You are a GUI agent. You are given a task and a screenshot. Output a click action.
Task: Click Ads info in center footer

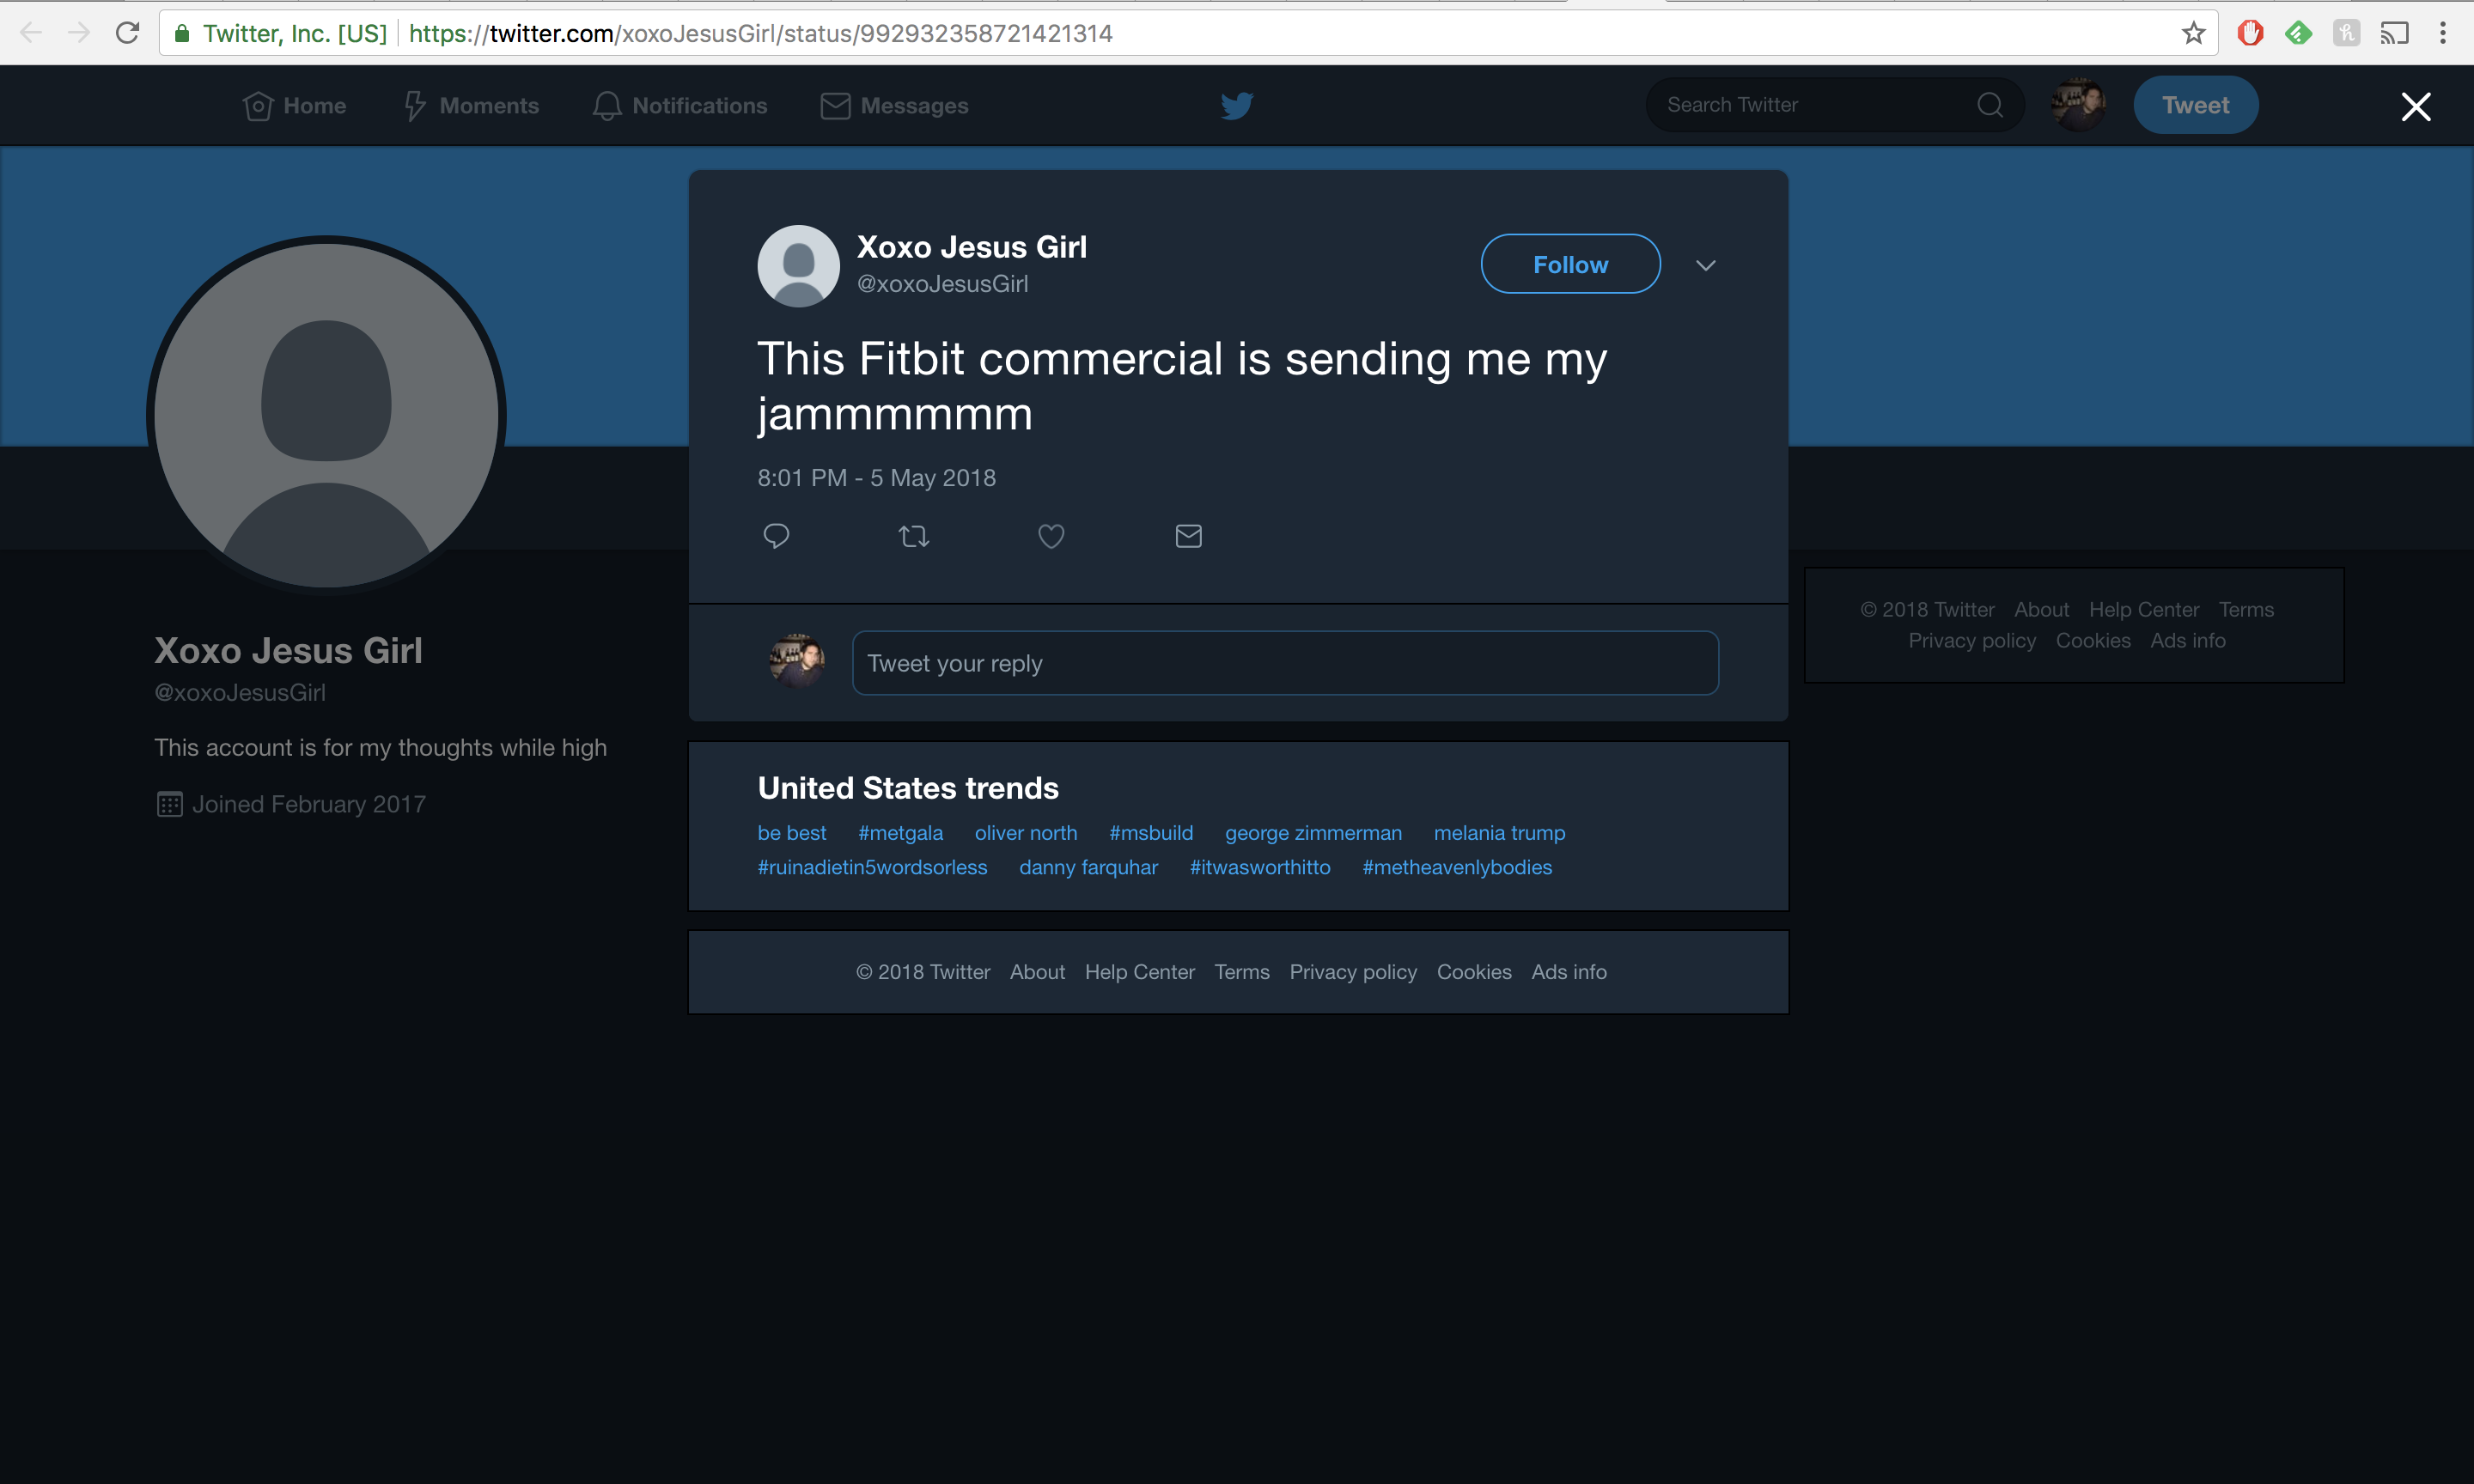tap(1569, 972)
